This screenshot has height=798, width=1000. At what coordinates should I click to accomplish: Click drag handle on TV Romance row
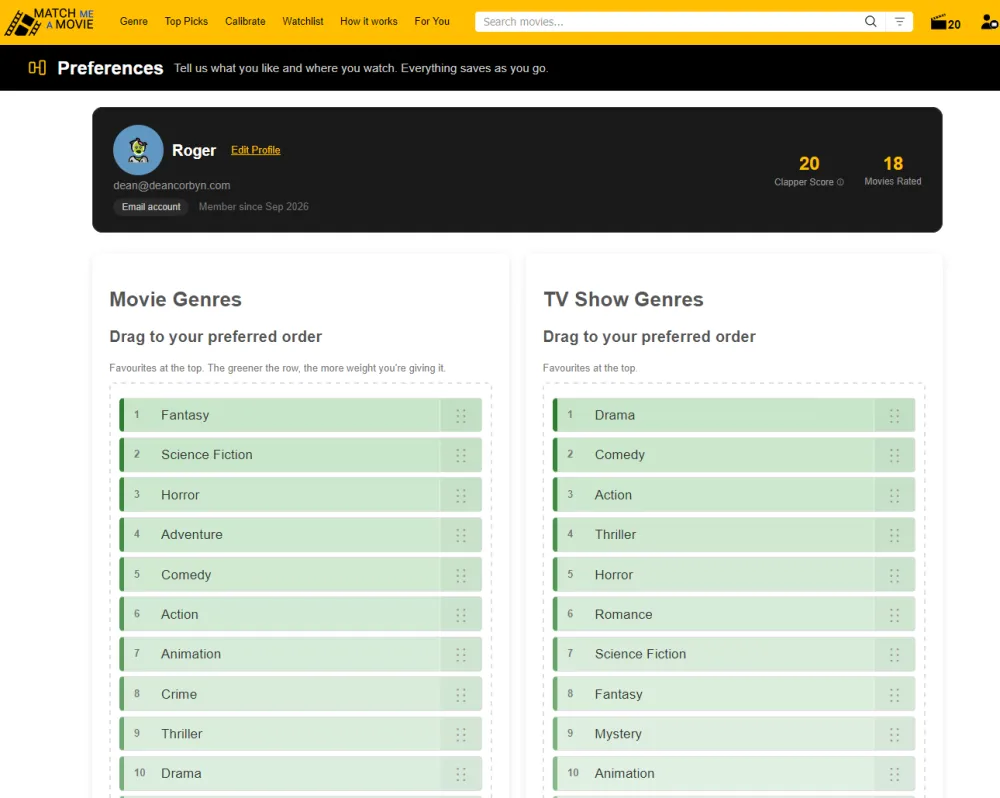[894, 615]
